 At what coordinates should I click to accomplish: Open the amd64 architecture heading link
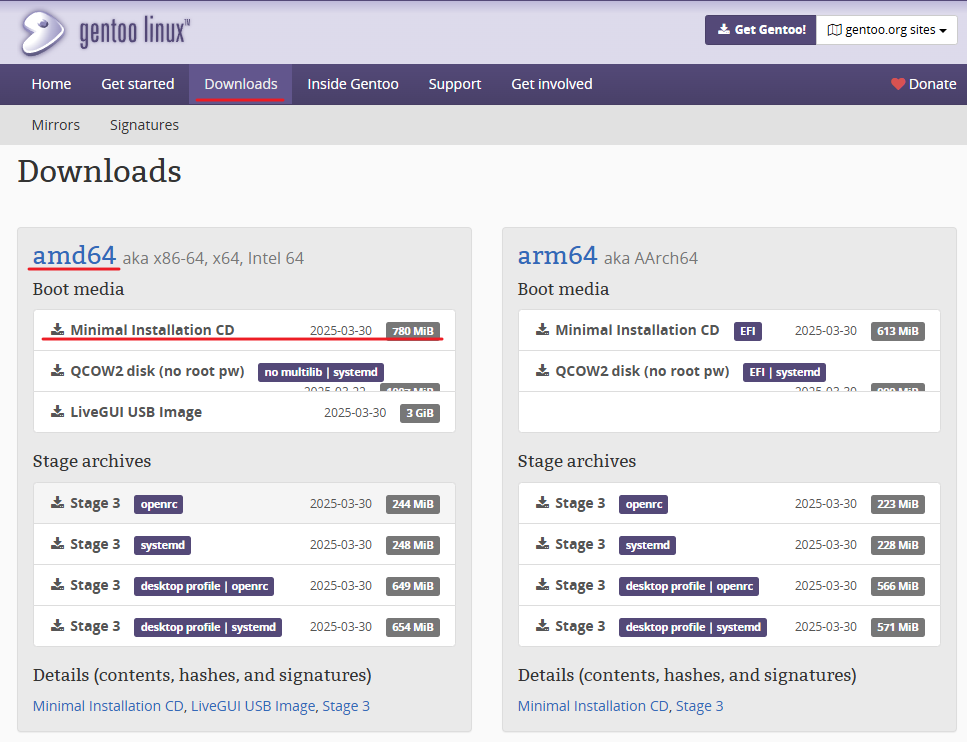tap(74, 255)
